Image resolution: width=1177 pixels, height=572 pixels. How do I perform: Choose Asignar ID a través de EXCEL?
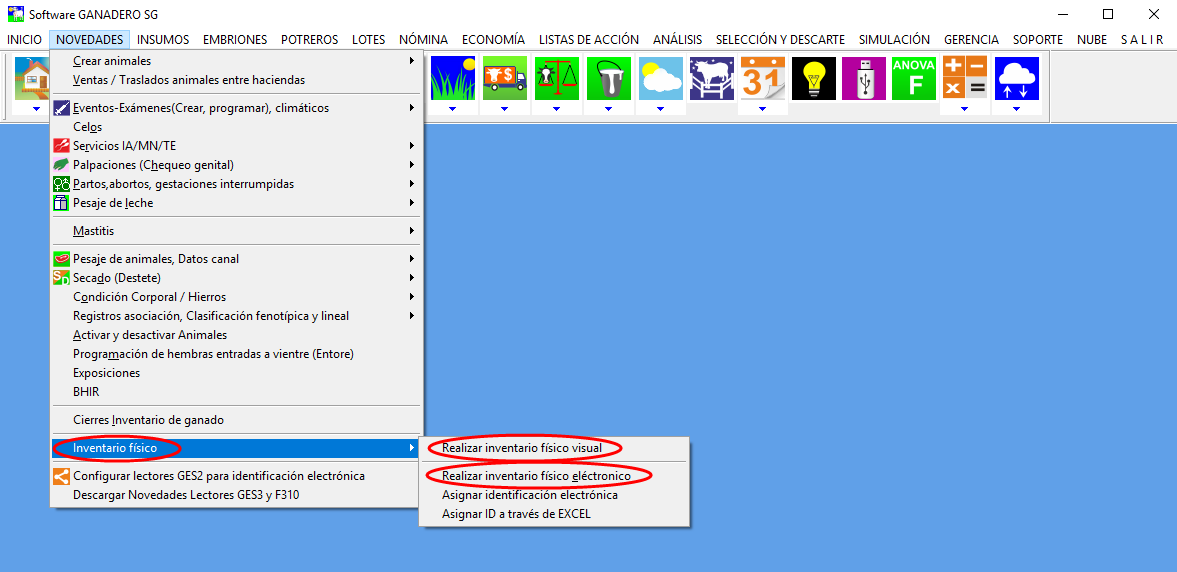[x=516, y=514]
